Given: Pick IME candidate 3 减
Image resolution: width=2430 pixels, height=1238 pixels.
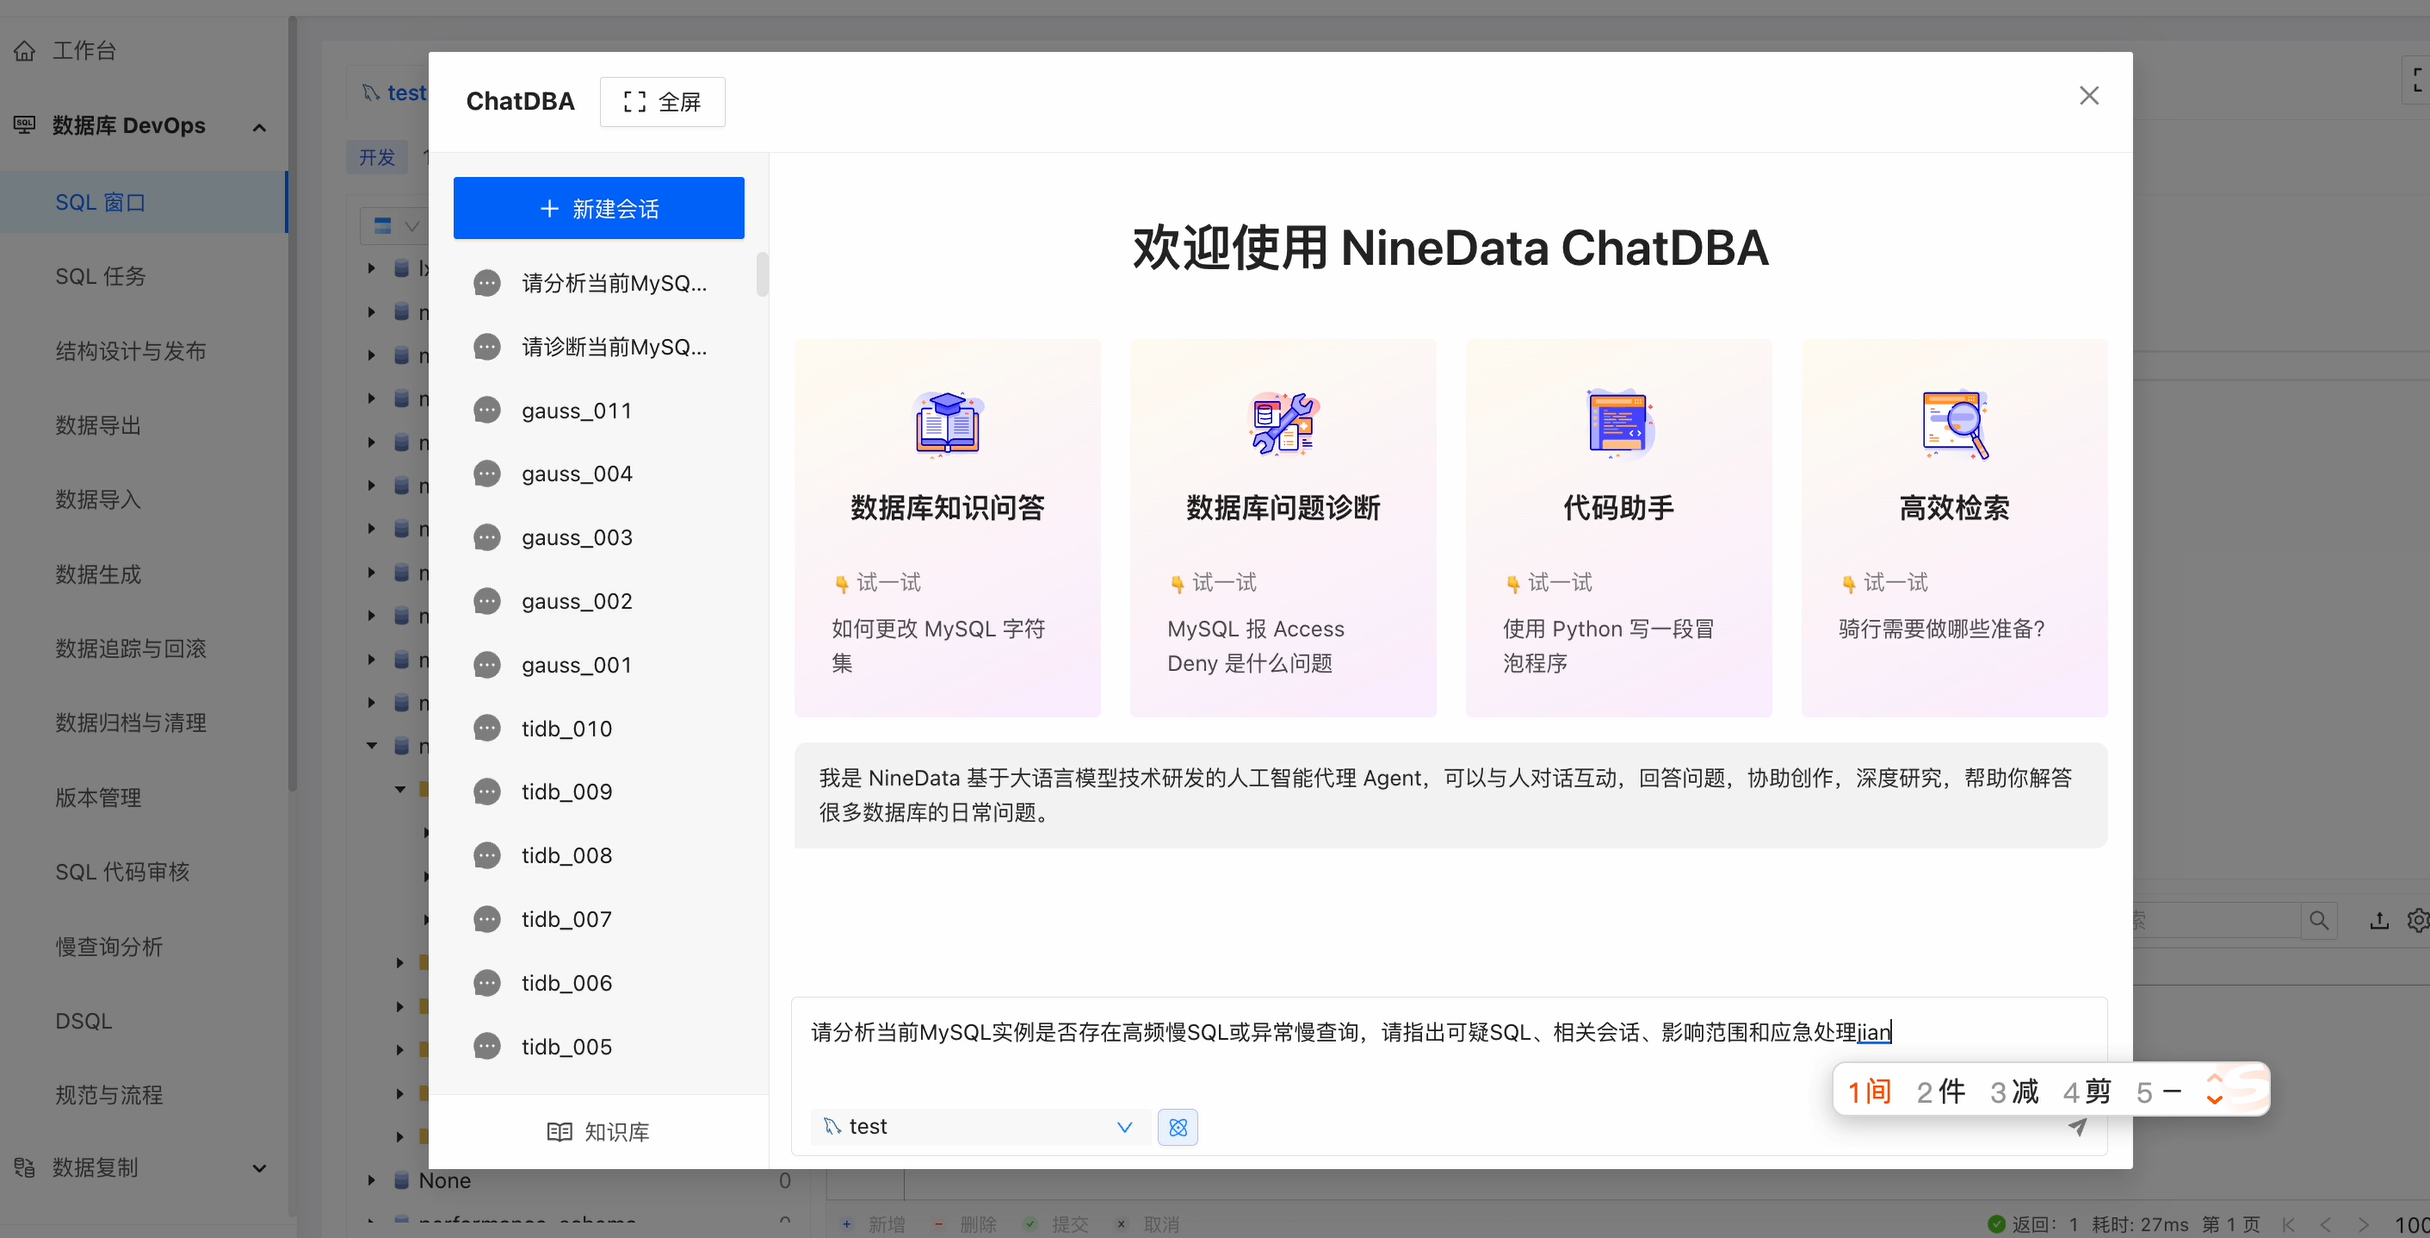Looking at the screenshot, I should [2014, 1092].
